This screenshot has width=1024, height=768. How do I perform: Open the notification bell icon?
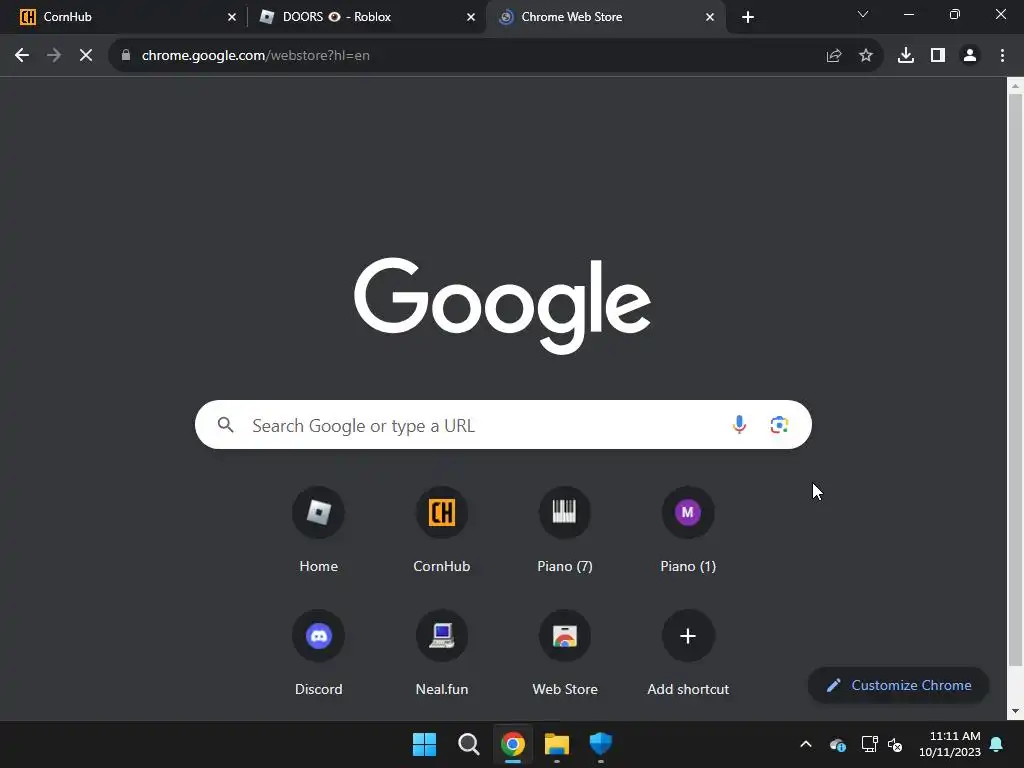pos(997,744)
